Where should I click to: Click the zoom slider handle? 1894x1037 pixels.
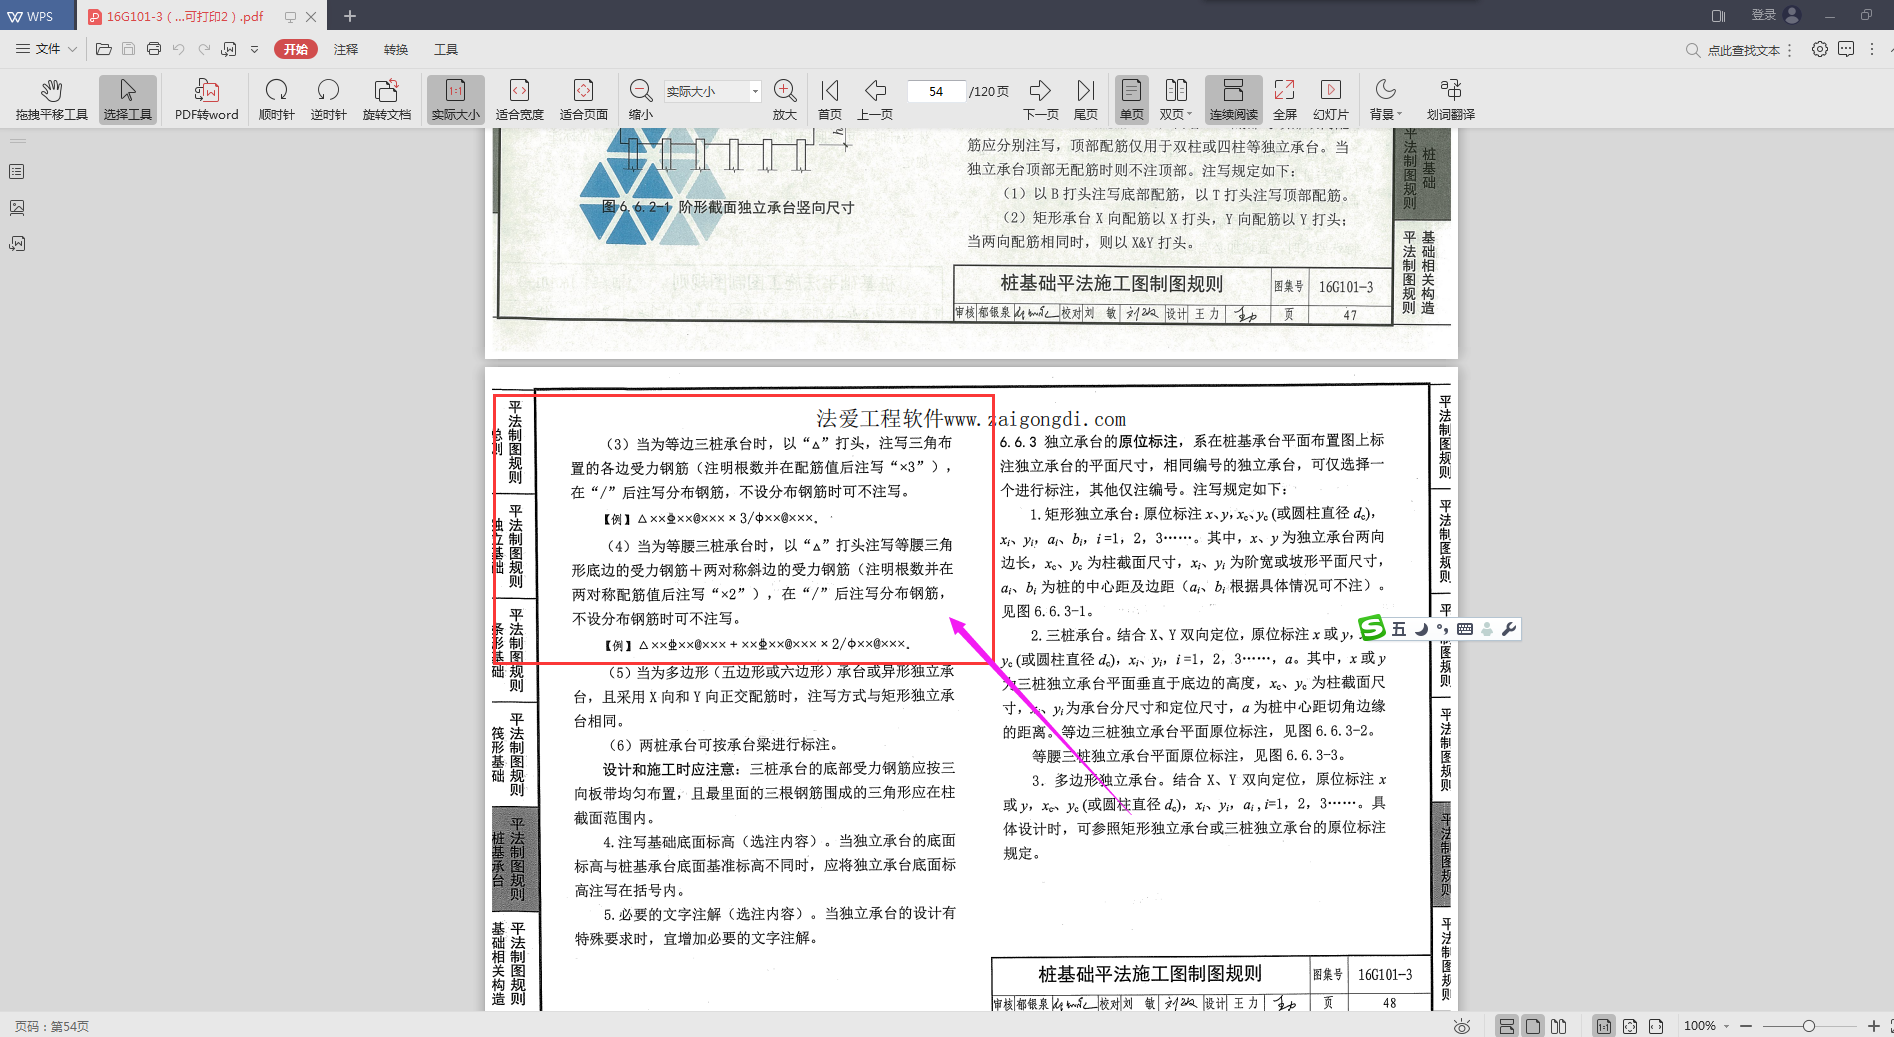tap(1809, 1026)
